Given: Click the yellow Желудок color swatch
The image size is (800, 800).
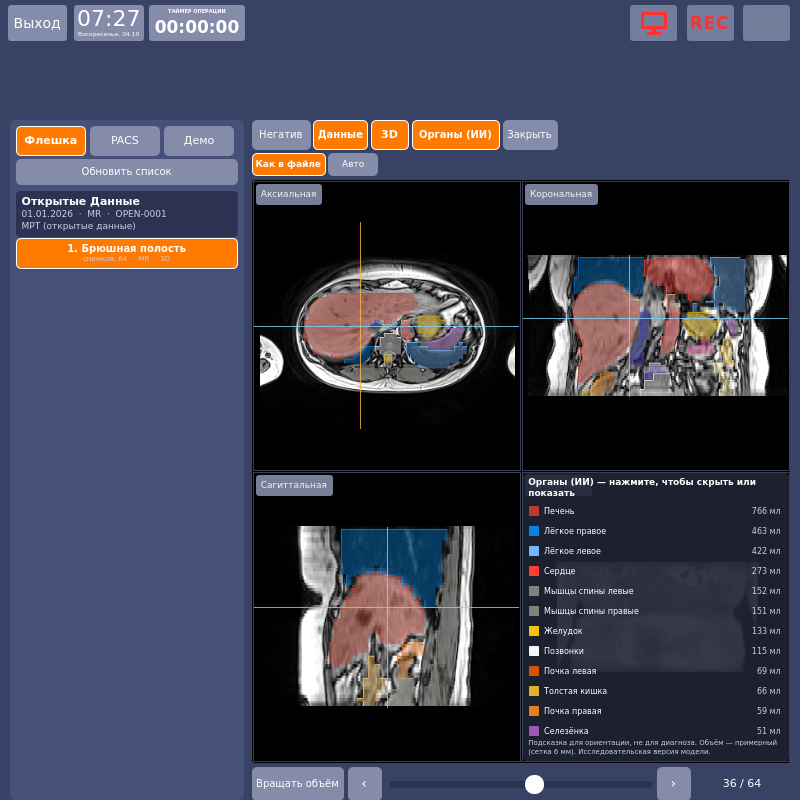Looking at the screenshot, I should 534,631.
